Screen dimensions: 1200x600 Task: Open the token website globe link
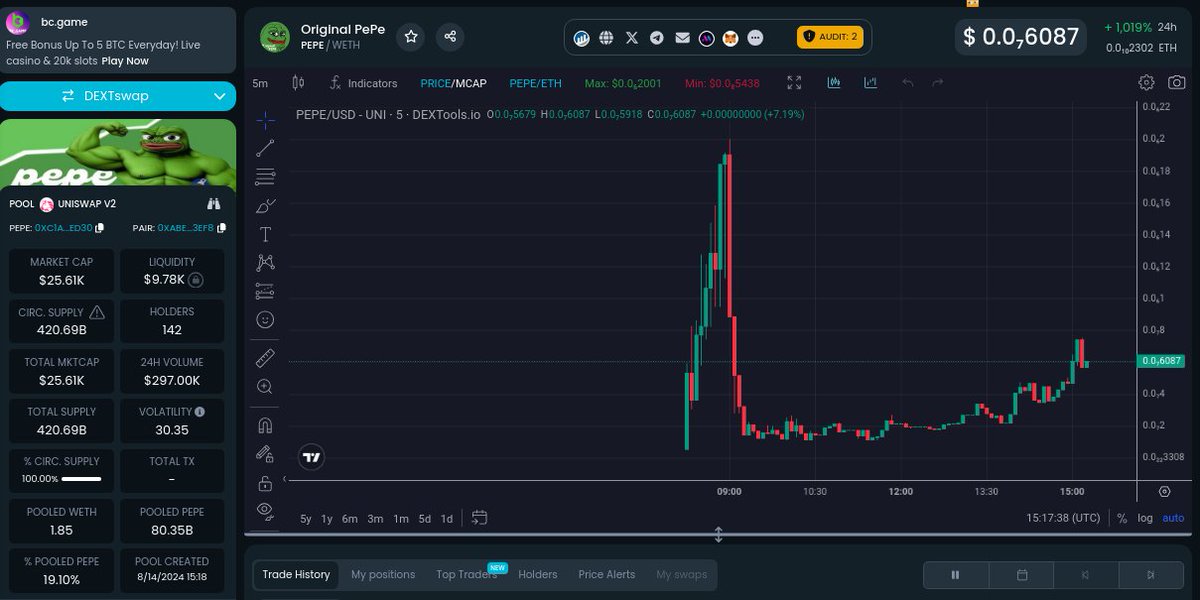click(x=606, y=38)
